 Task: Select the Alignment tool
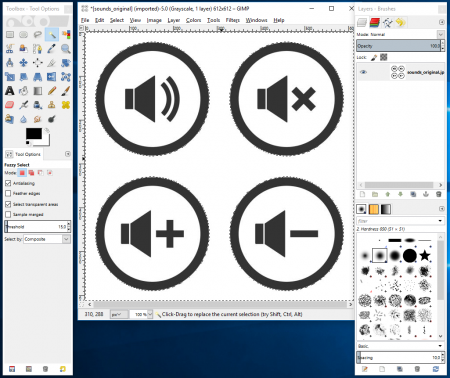37,63
